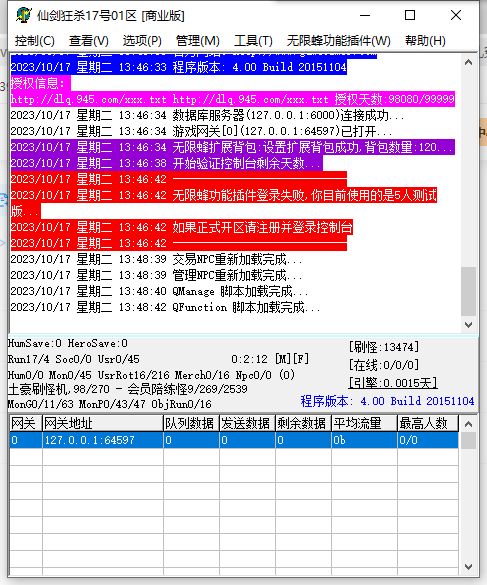This screenshot has width=487, height=585.
Task: Click the MonG0/11/63 status line
Action: [x=109, y=404]
